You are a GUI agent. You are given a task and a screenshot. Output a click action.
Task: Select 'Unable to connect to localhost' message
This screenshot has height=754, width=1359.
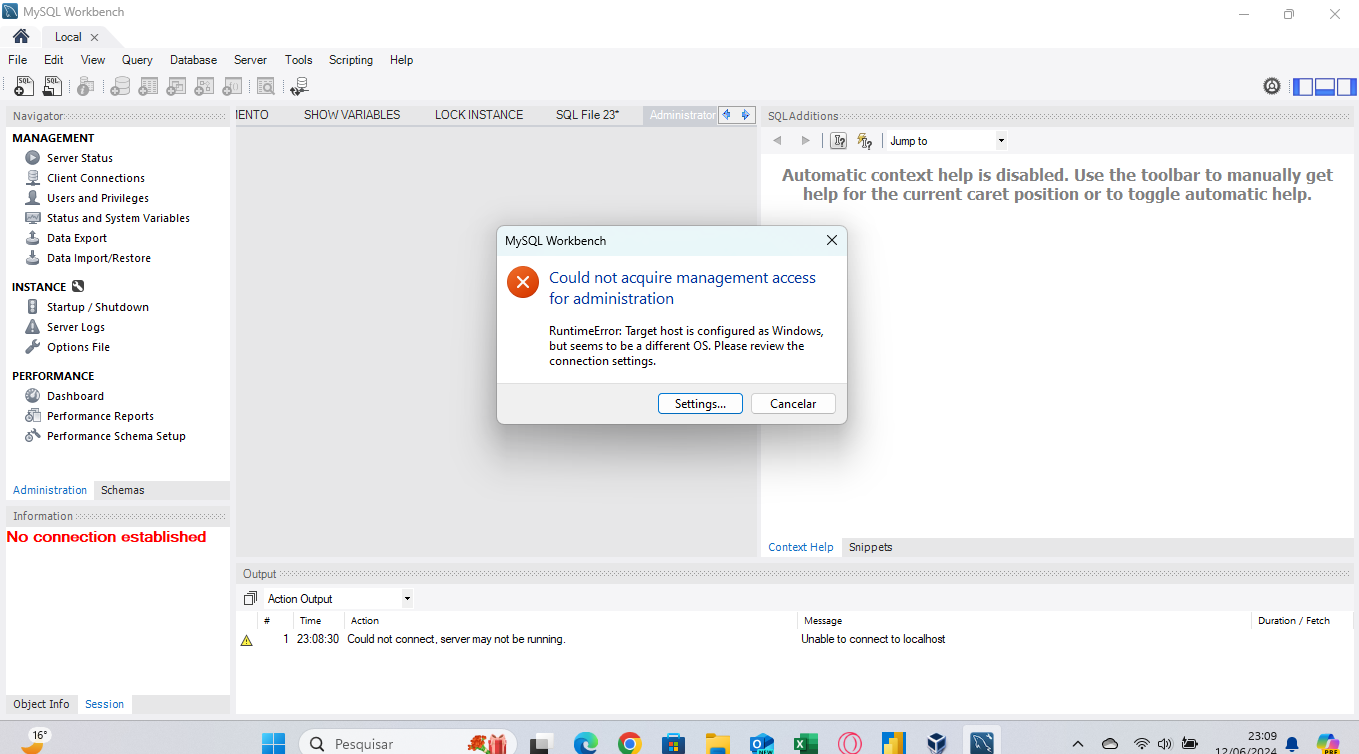click(x=873, y=639)
